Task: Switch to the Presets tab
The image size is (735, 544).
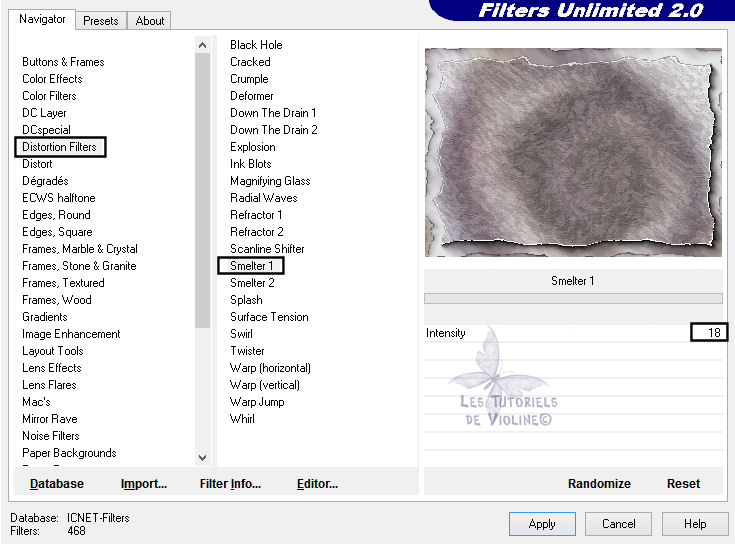Action: point(101,20)
